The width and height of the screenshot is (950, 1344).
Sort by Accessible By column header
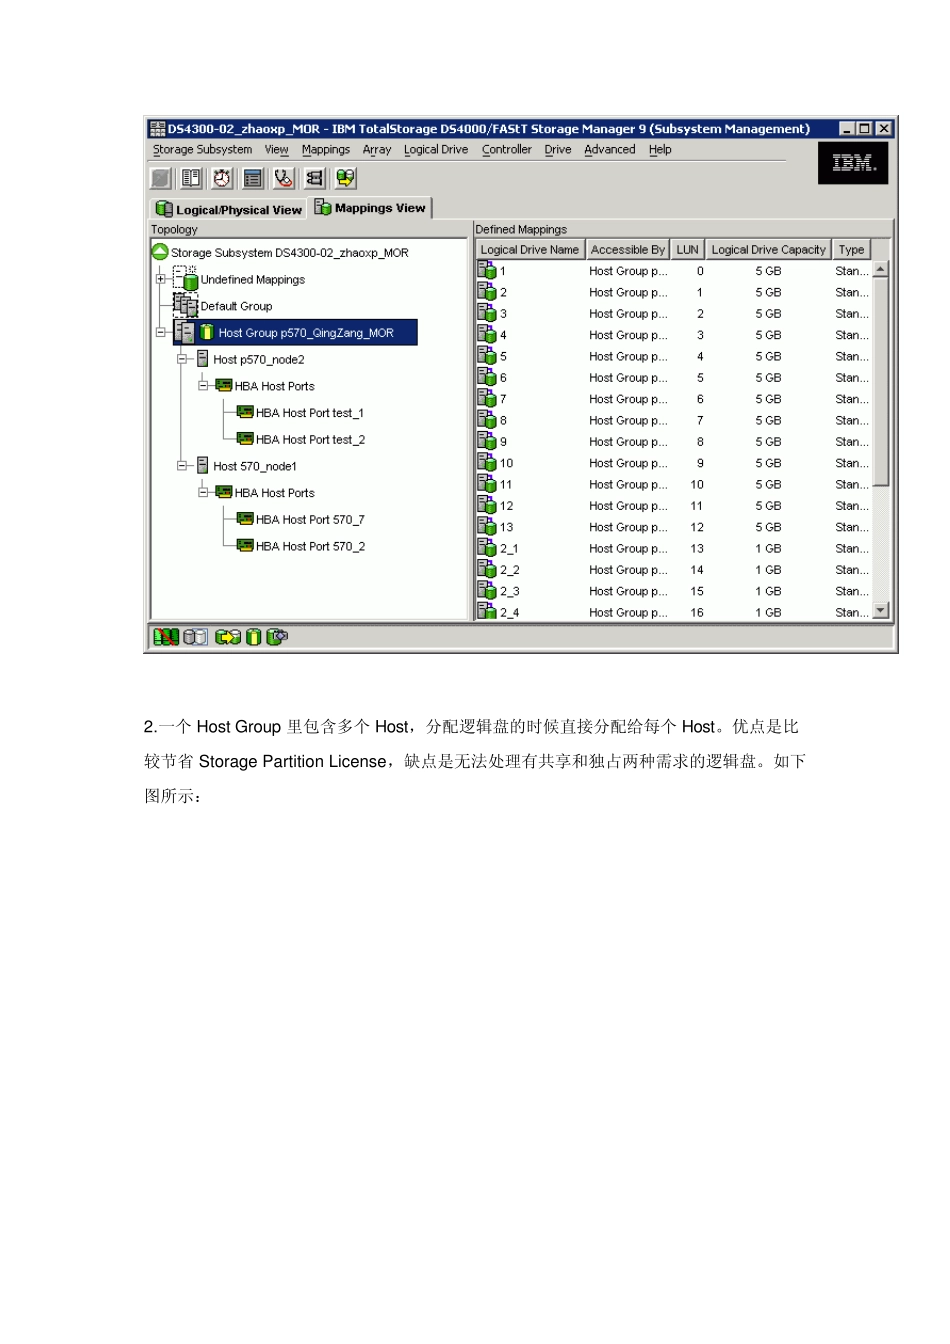[x=627, y=250]
